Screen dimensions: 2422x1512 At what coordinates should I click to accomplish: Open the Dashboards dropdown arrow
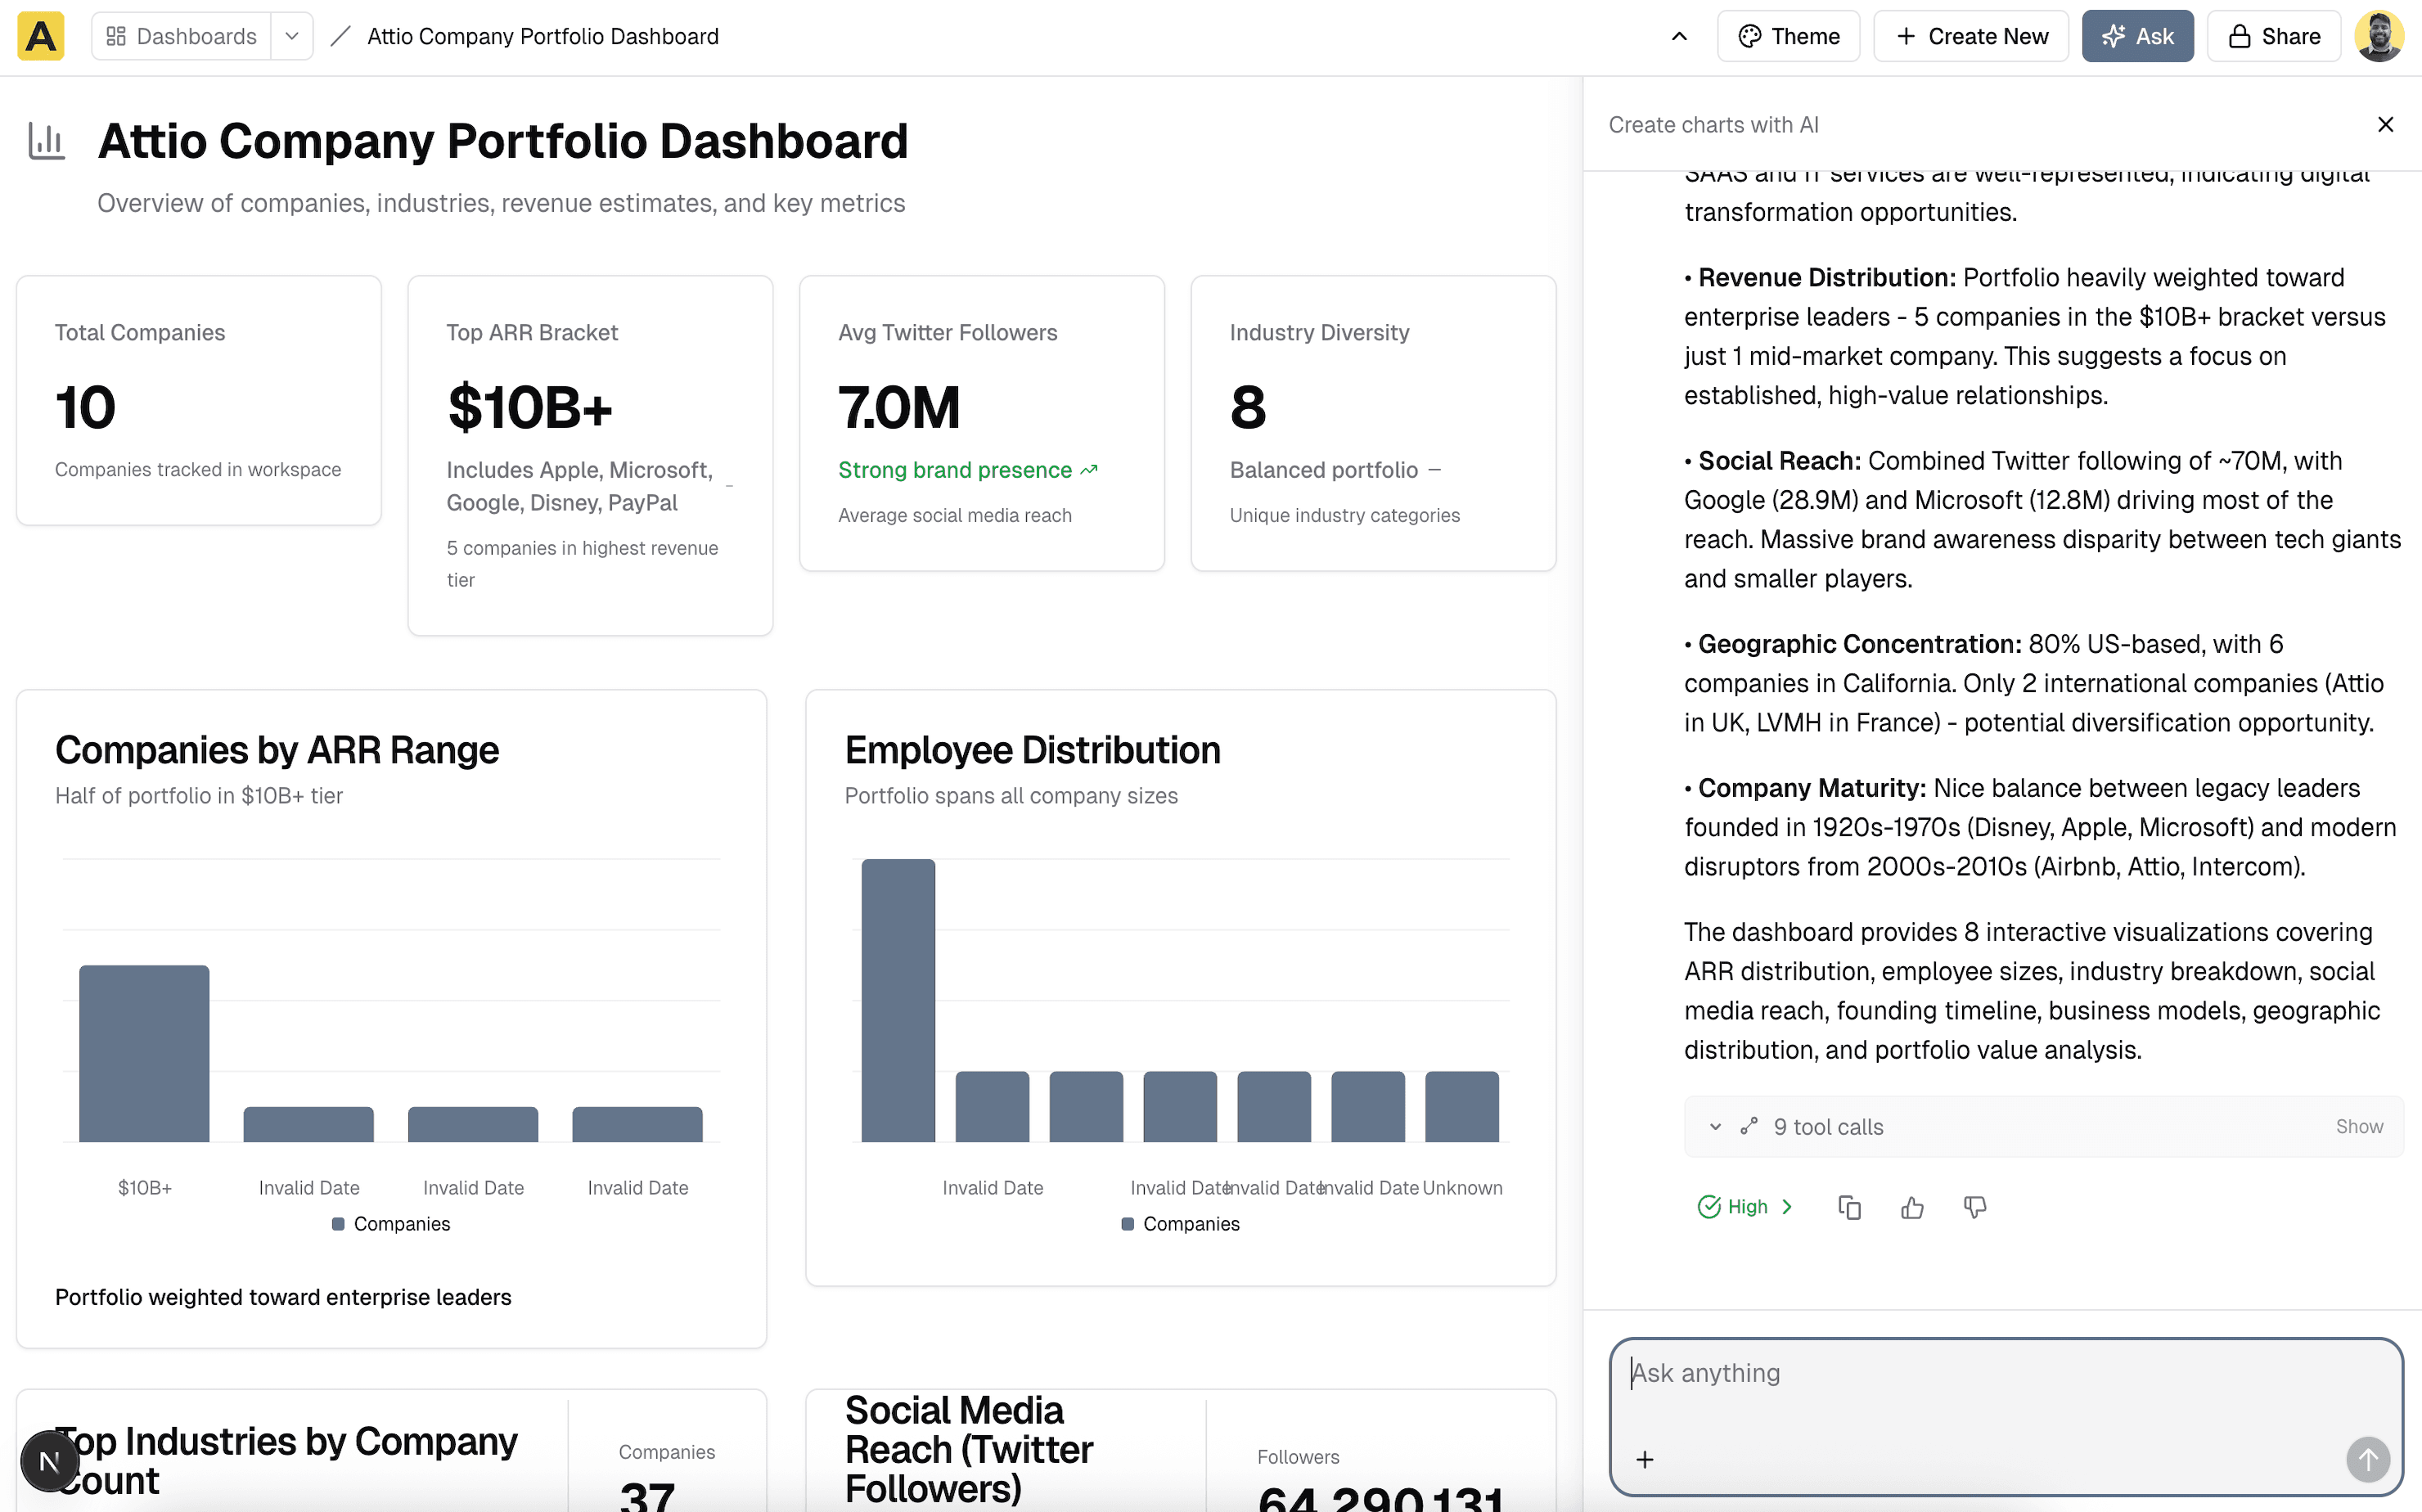292,36
